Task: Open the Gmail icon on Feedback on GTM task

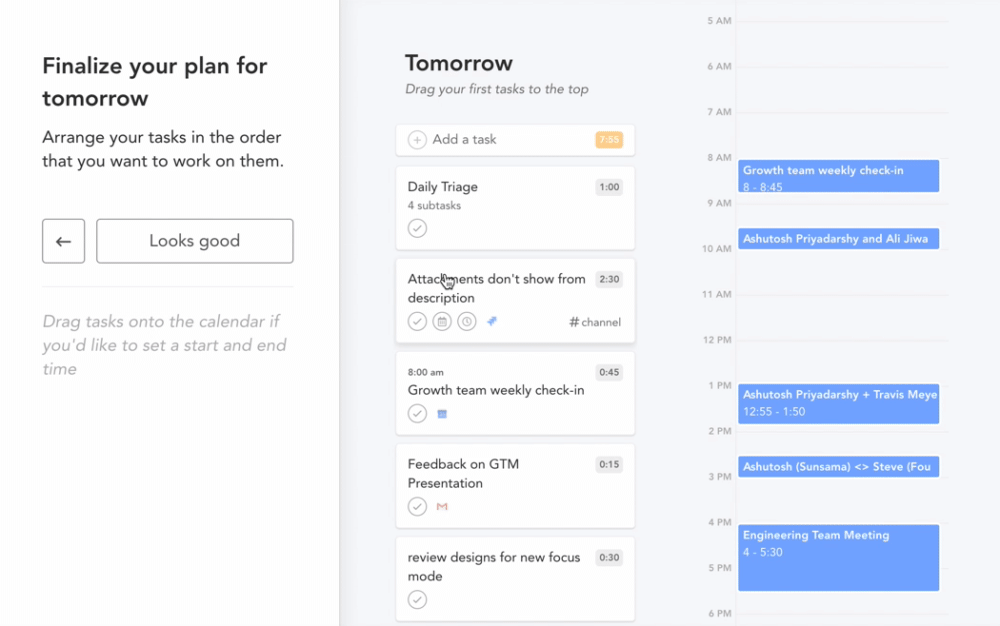Action: (441, 506)
